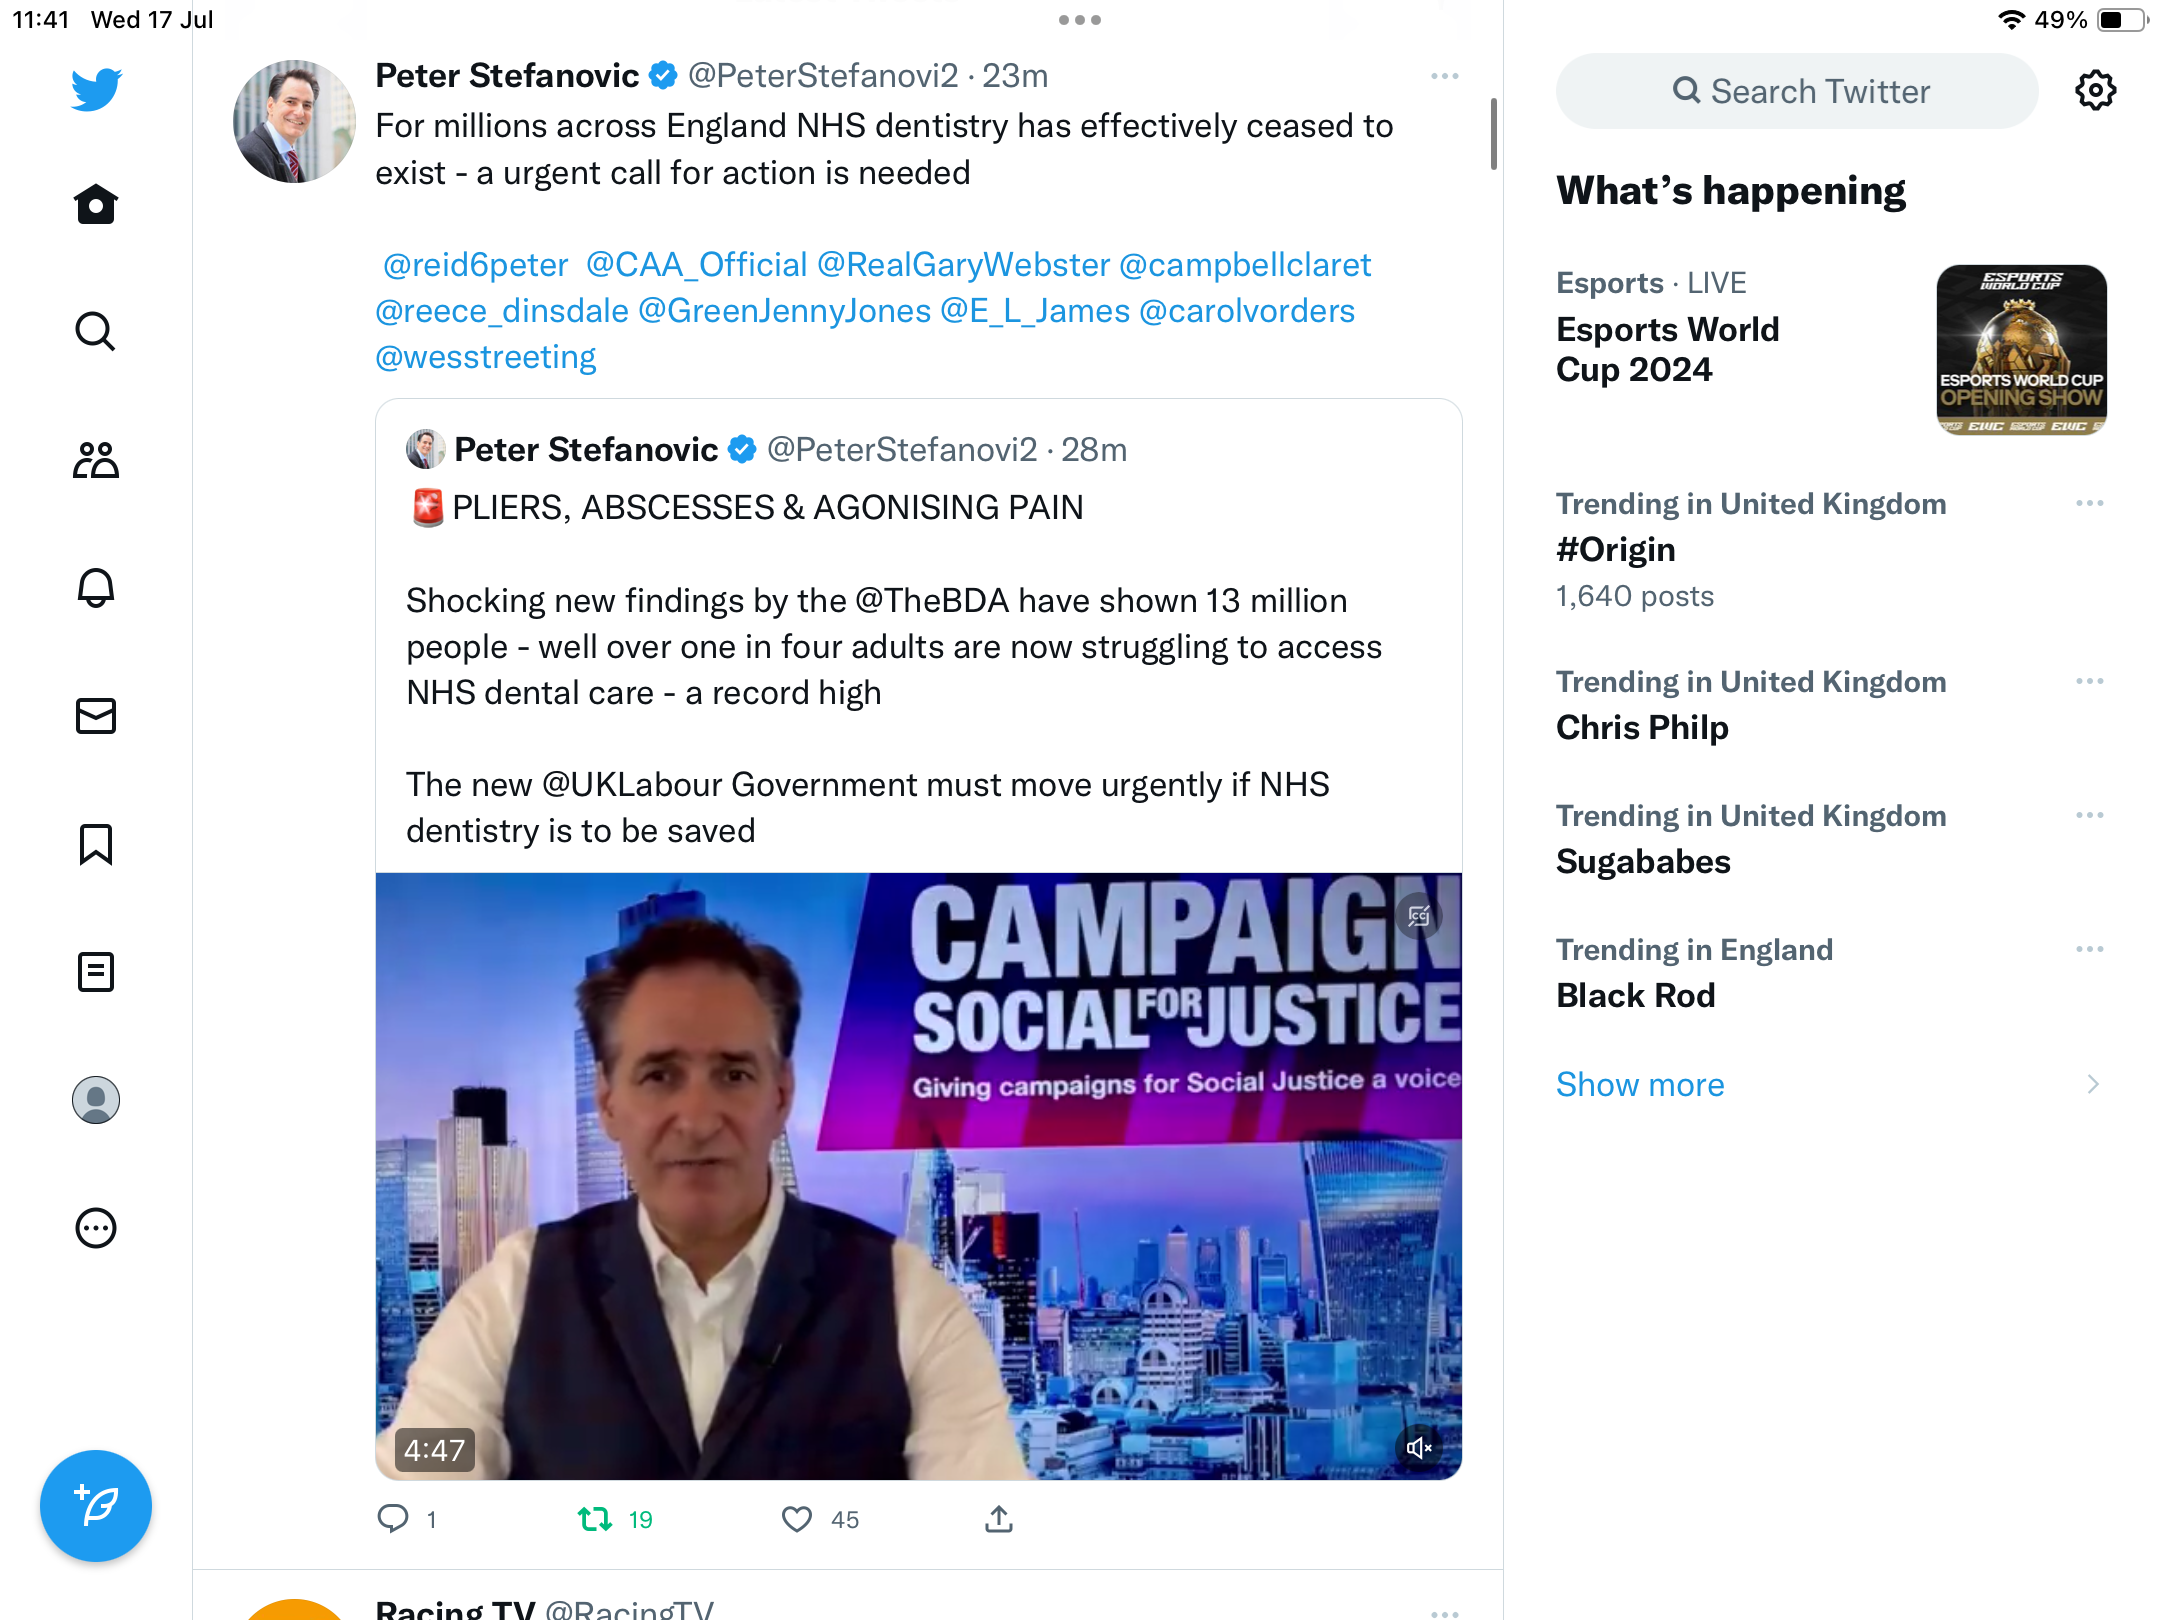Open more options for Peter Stefanovic's post
The image size is (2160, 1620).
[1444, 76]
